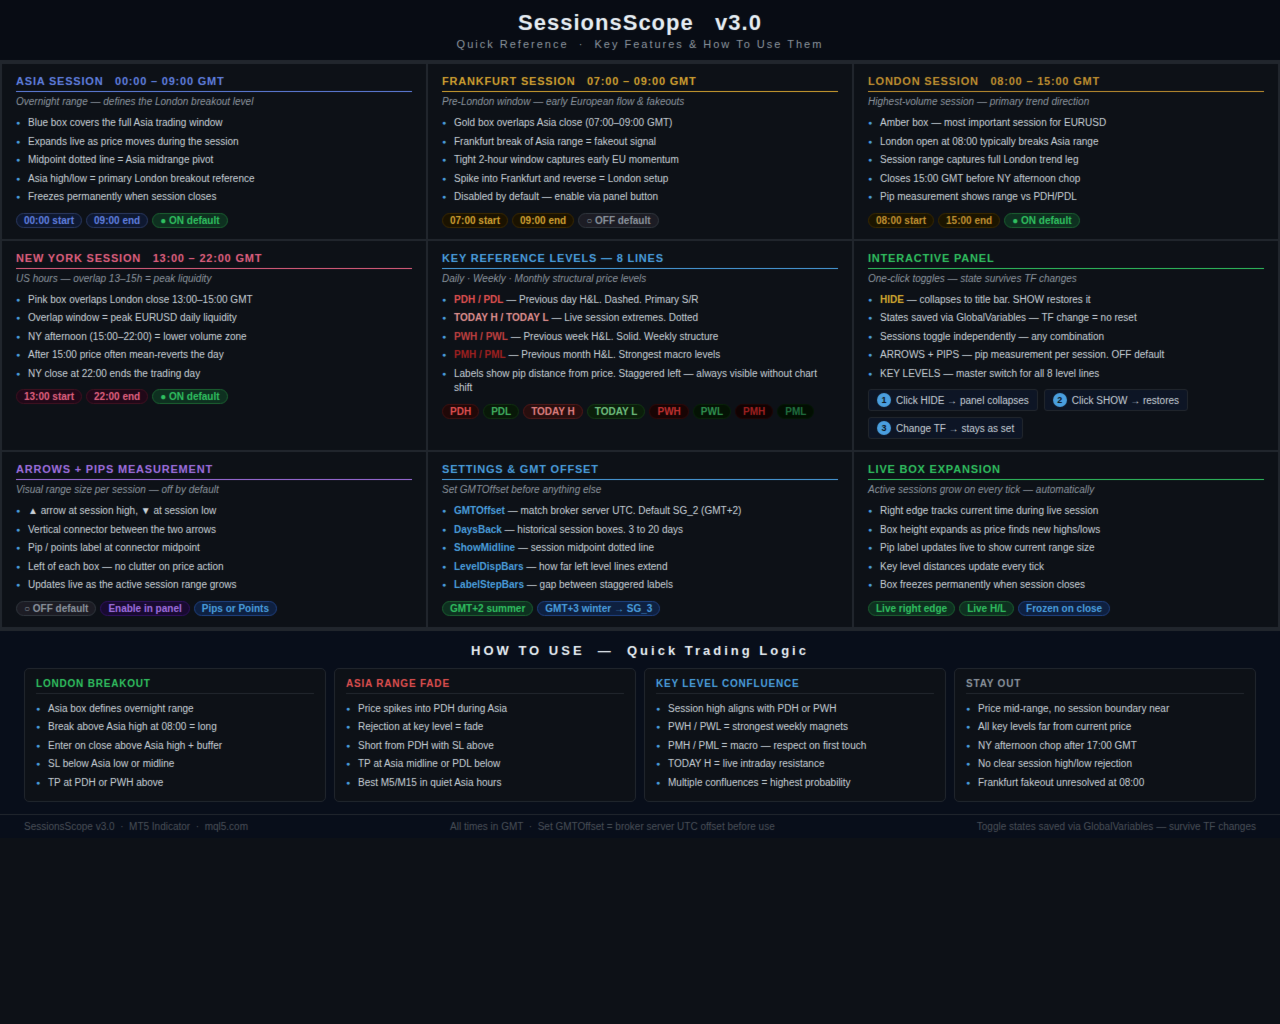Toggle the New York 'ON default' pill
This screenshot has height=1024, width=1280.
[190, 396]
